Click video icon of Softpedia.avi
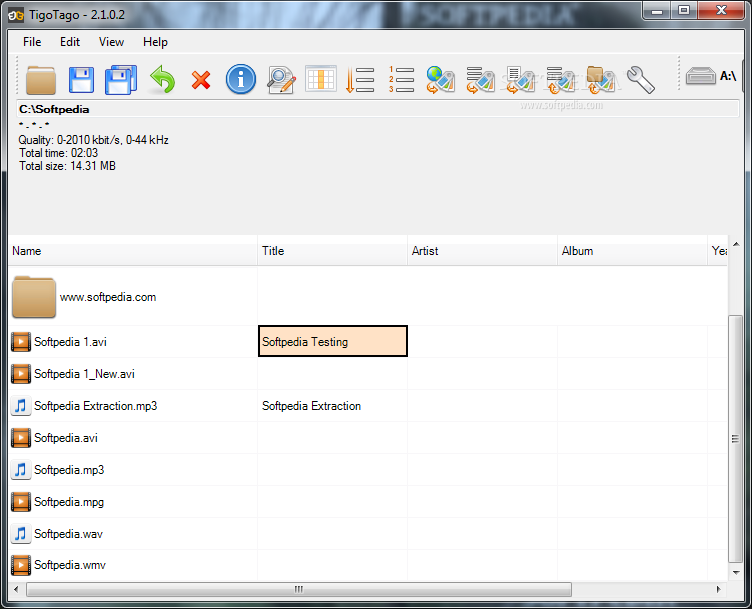 point(21,438)
